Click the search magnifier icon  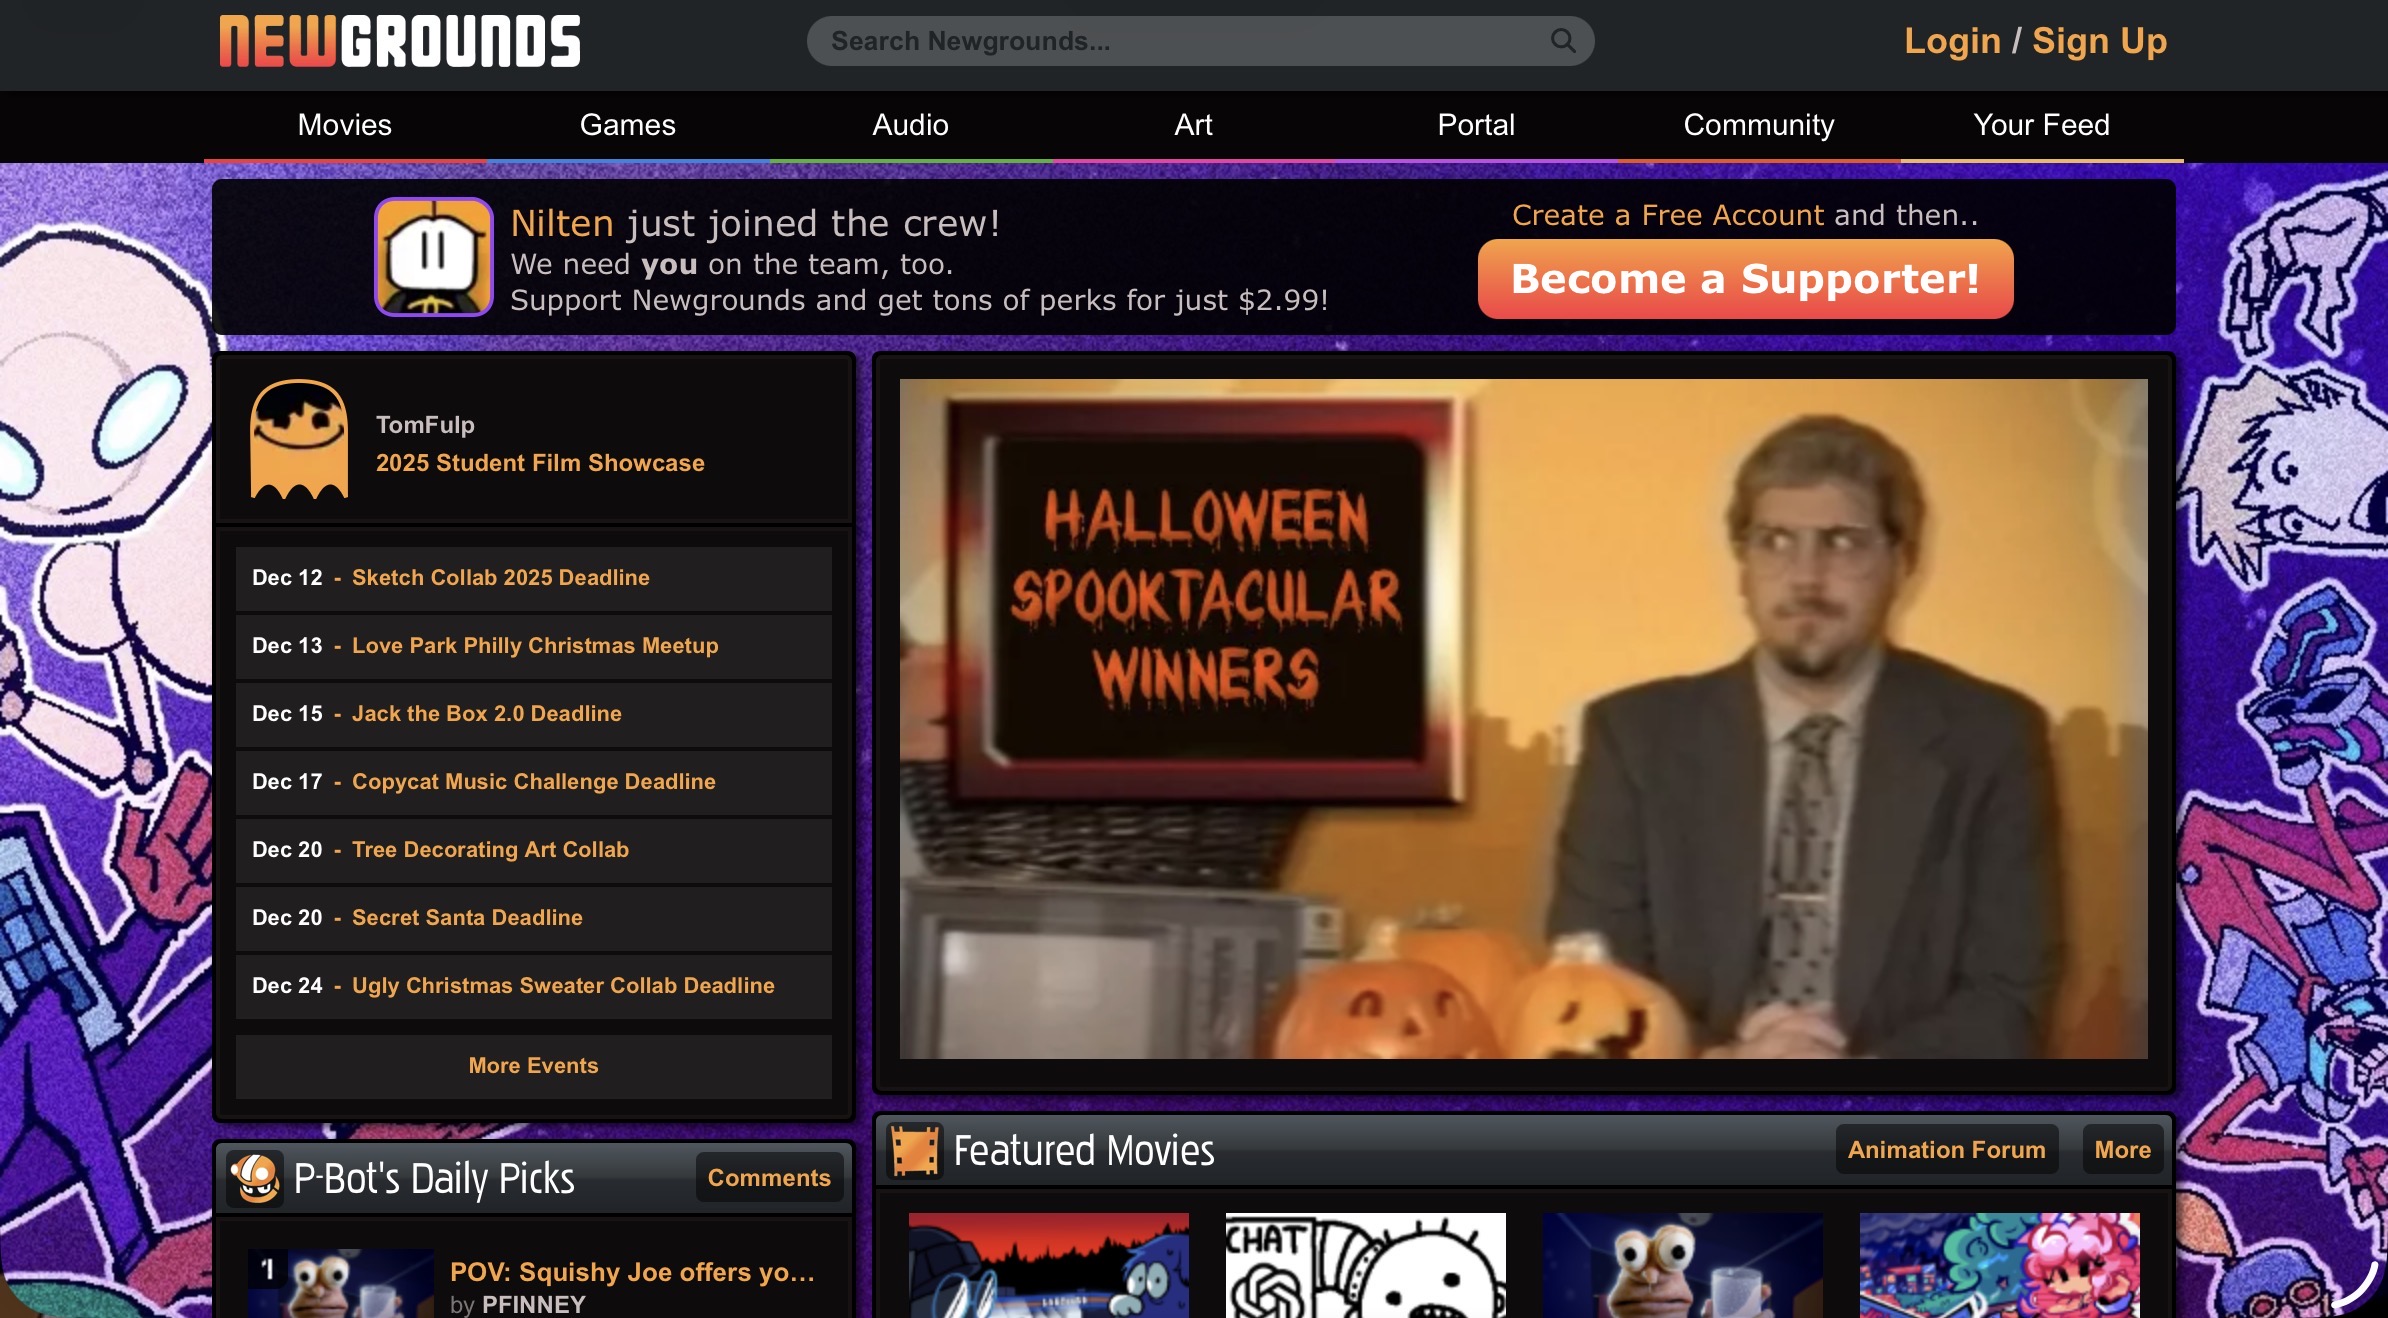1562,41
